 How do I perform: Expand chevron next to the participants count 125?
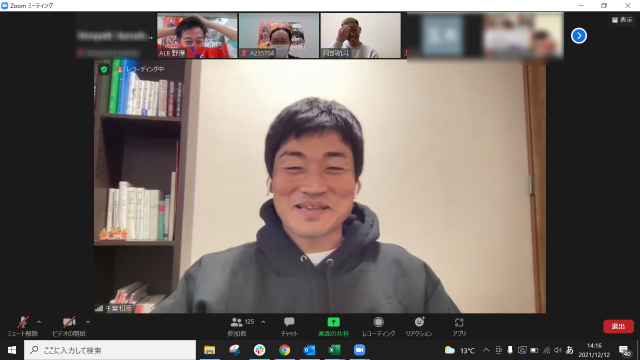pos(263,322)
